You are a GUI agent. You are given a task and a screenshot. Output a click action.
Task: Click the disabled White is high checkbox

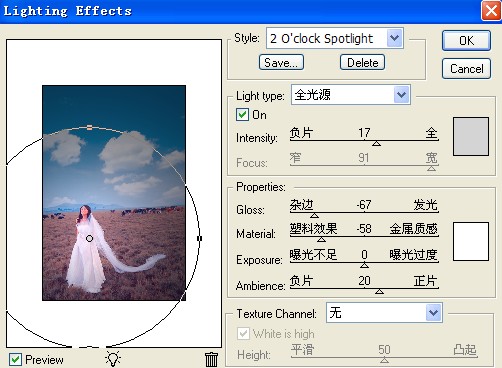pos(243,333)
